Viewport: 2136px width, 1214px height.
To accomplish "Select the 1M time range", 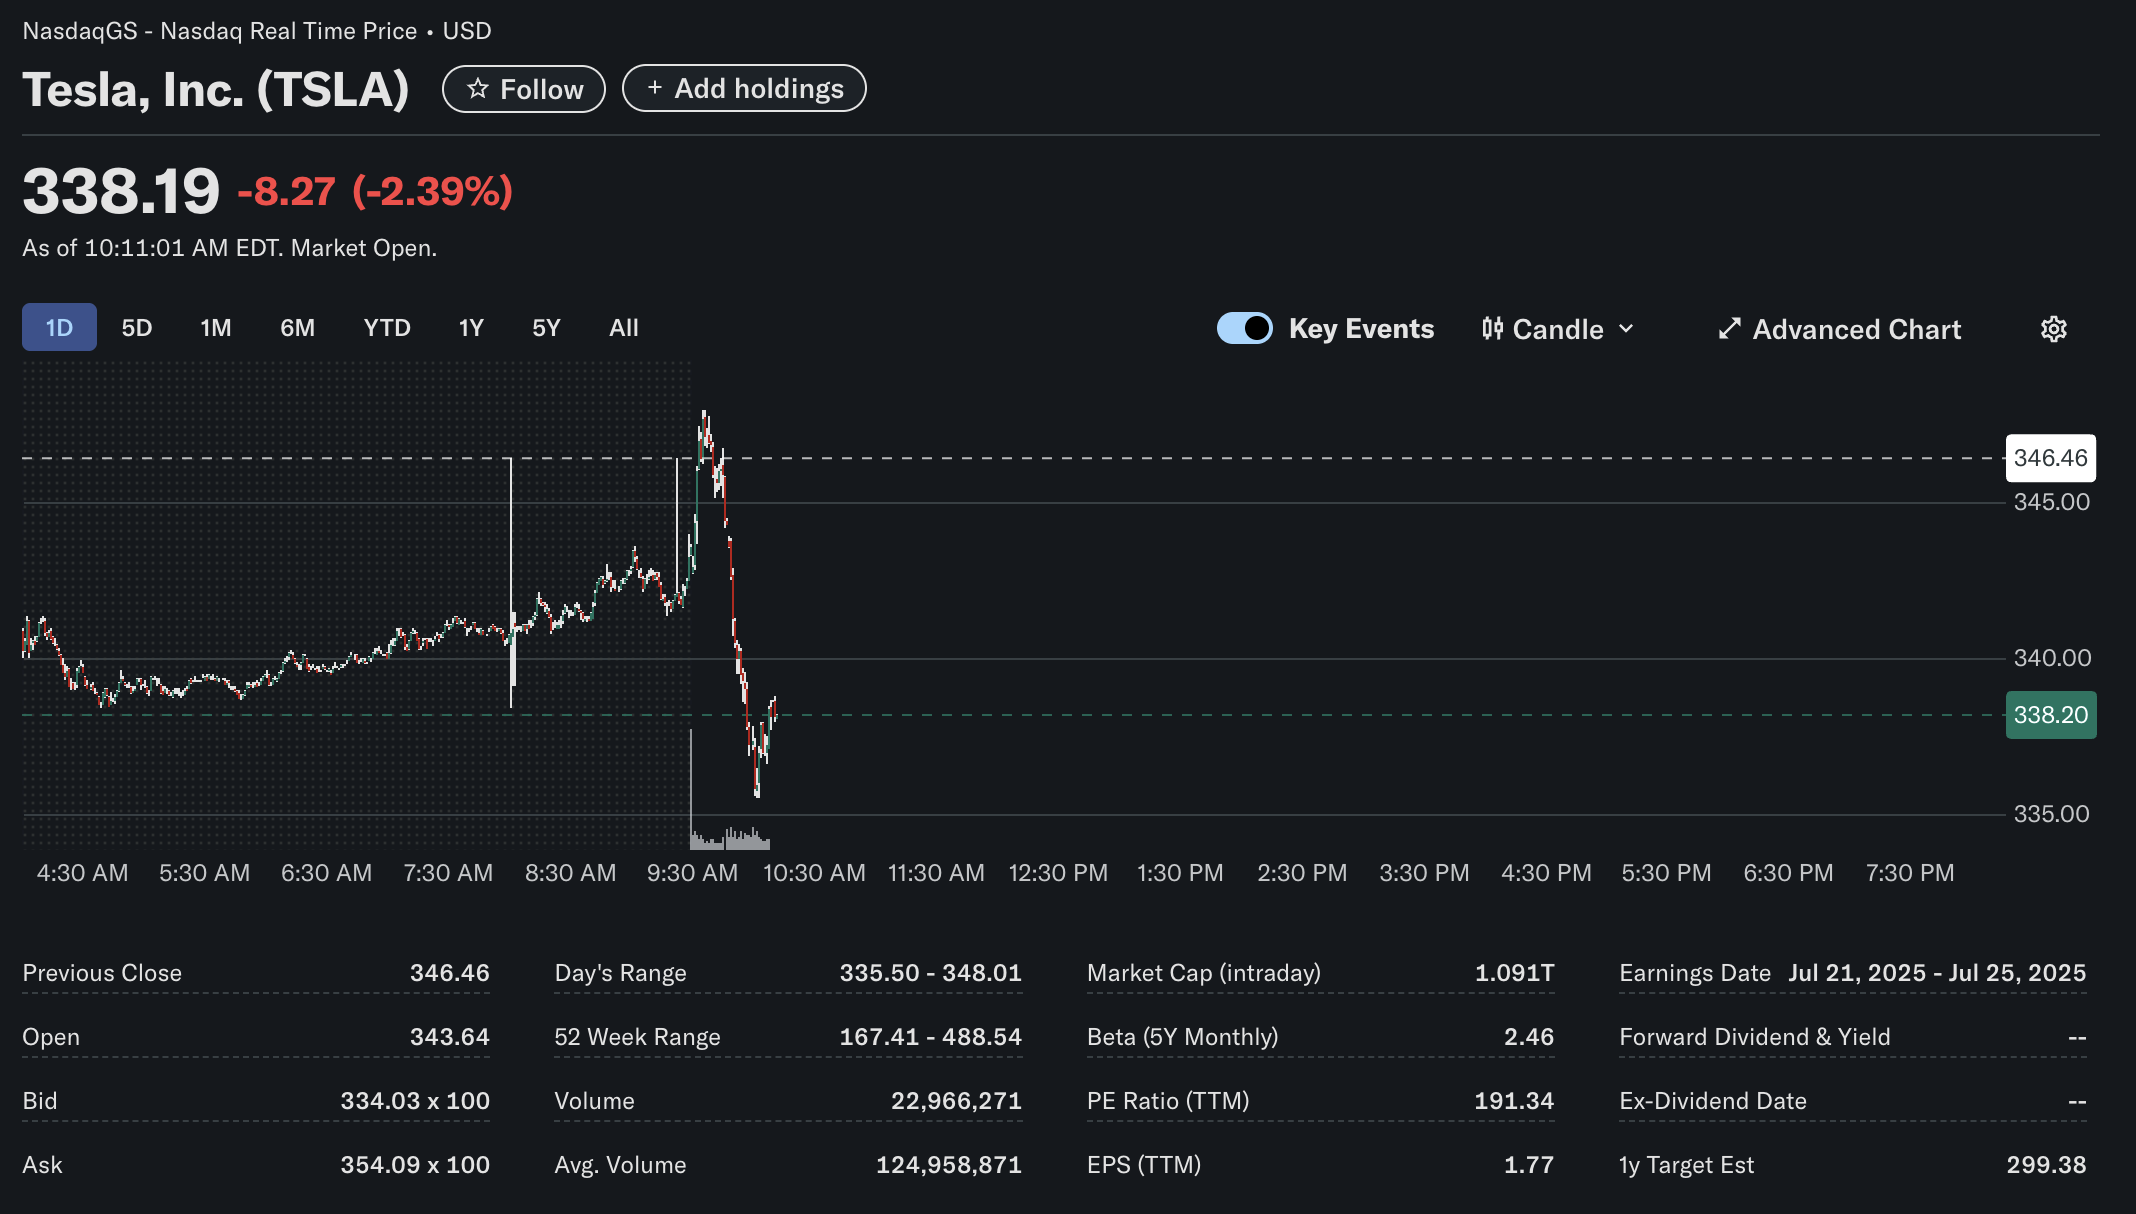I will 216,327.
